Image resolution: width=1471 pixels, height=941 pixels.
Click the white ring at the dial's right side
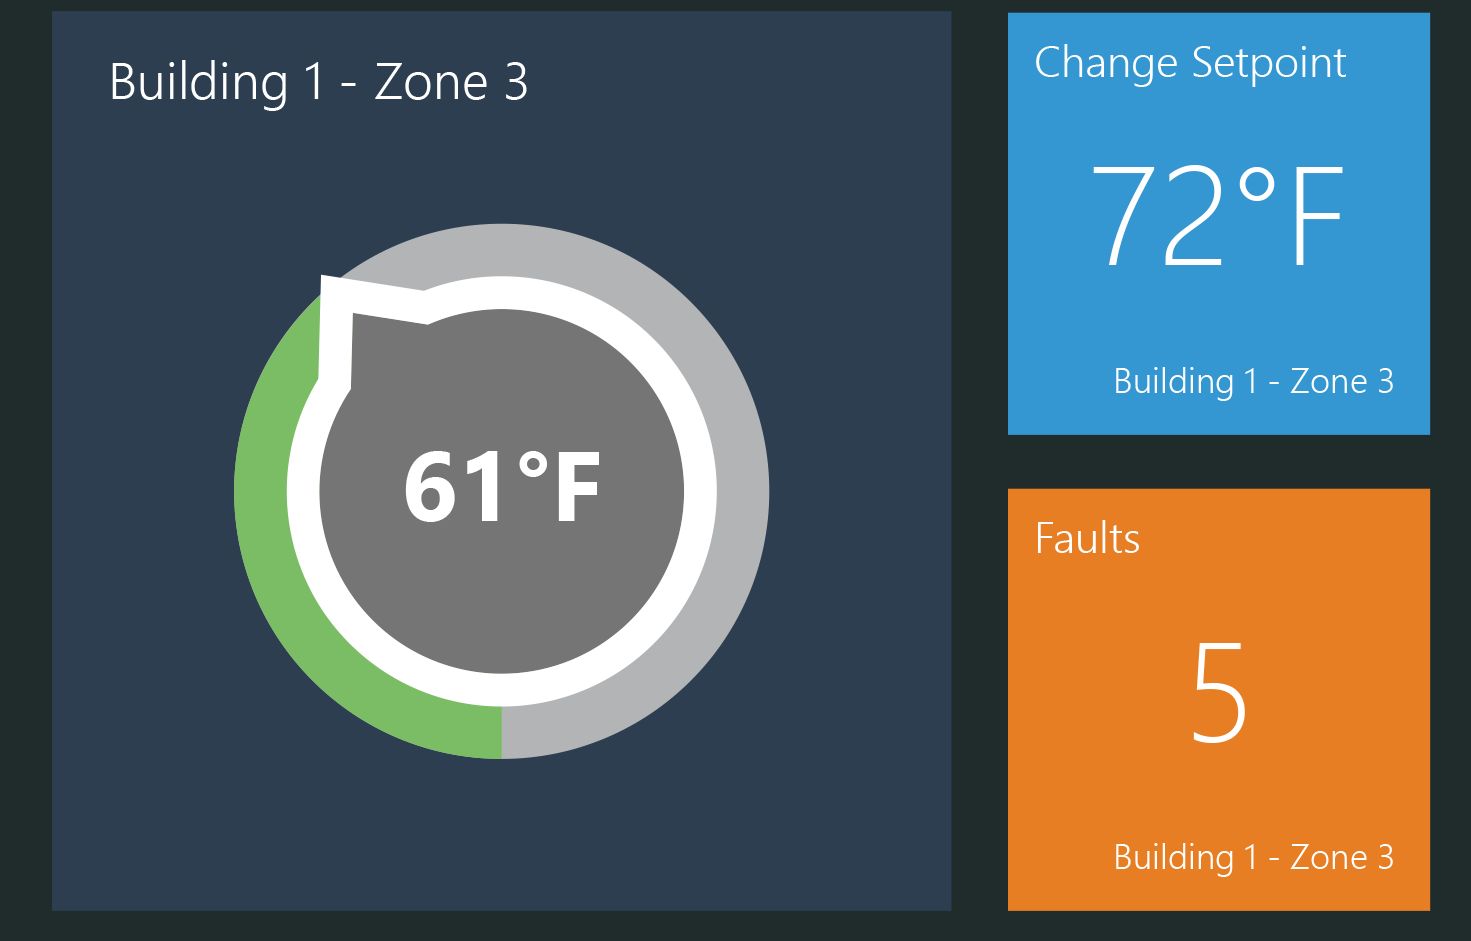pos(700,491)
